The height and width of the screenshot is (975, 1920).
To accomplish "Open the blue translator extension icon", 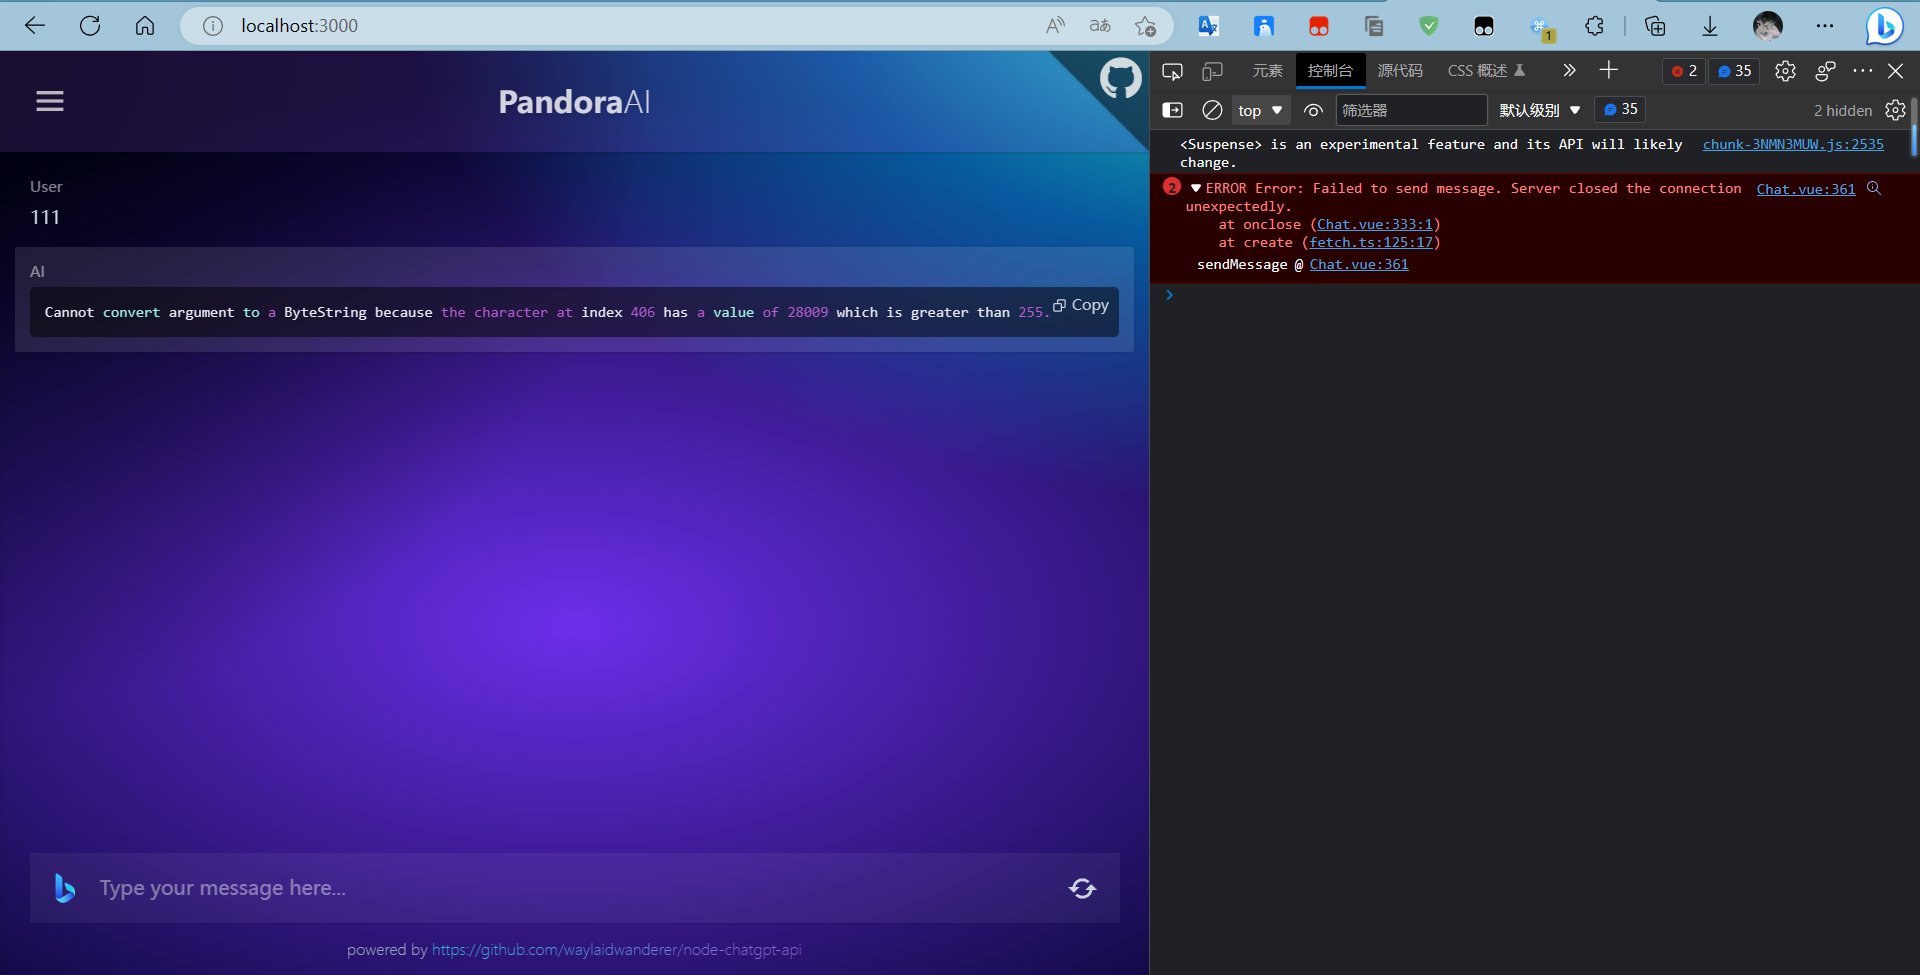I will click(1209, 26).
